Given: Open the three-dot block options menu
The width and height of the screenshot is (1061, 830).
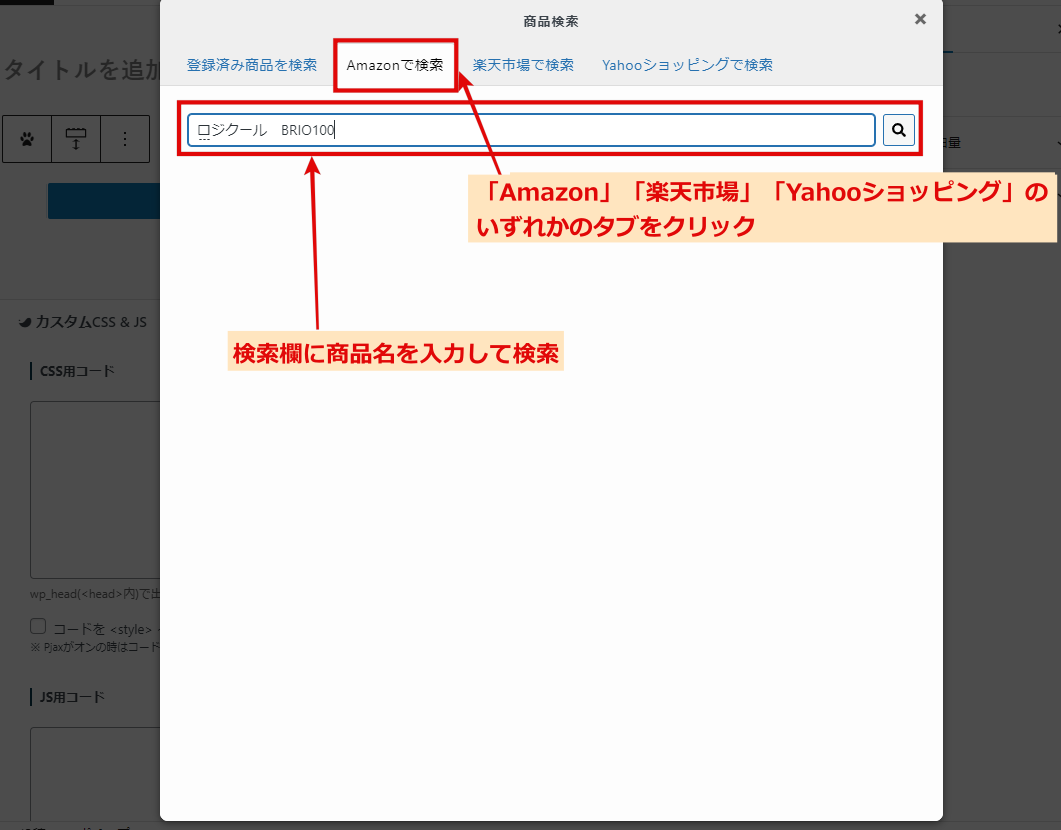Looking at the screenshot, I should point(125,139).
